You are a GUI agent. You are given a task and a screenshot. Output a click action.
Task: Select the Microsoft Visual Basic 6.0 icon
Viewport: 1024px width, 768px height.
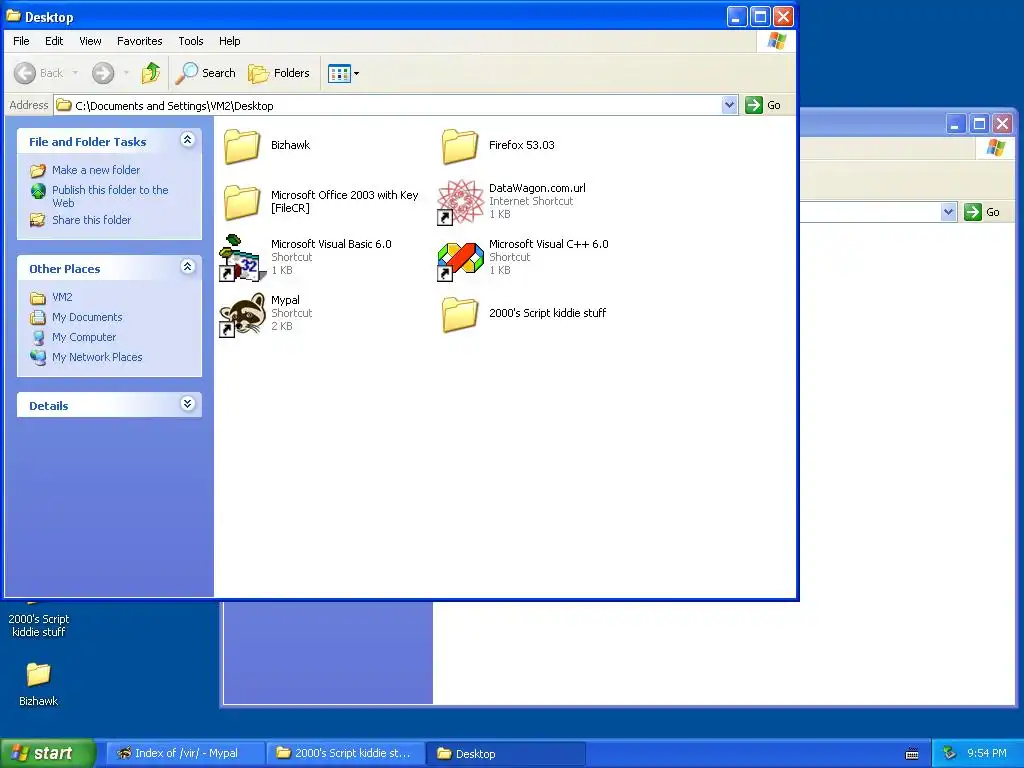coord(242,258)
